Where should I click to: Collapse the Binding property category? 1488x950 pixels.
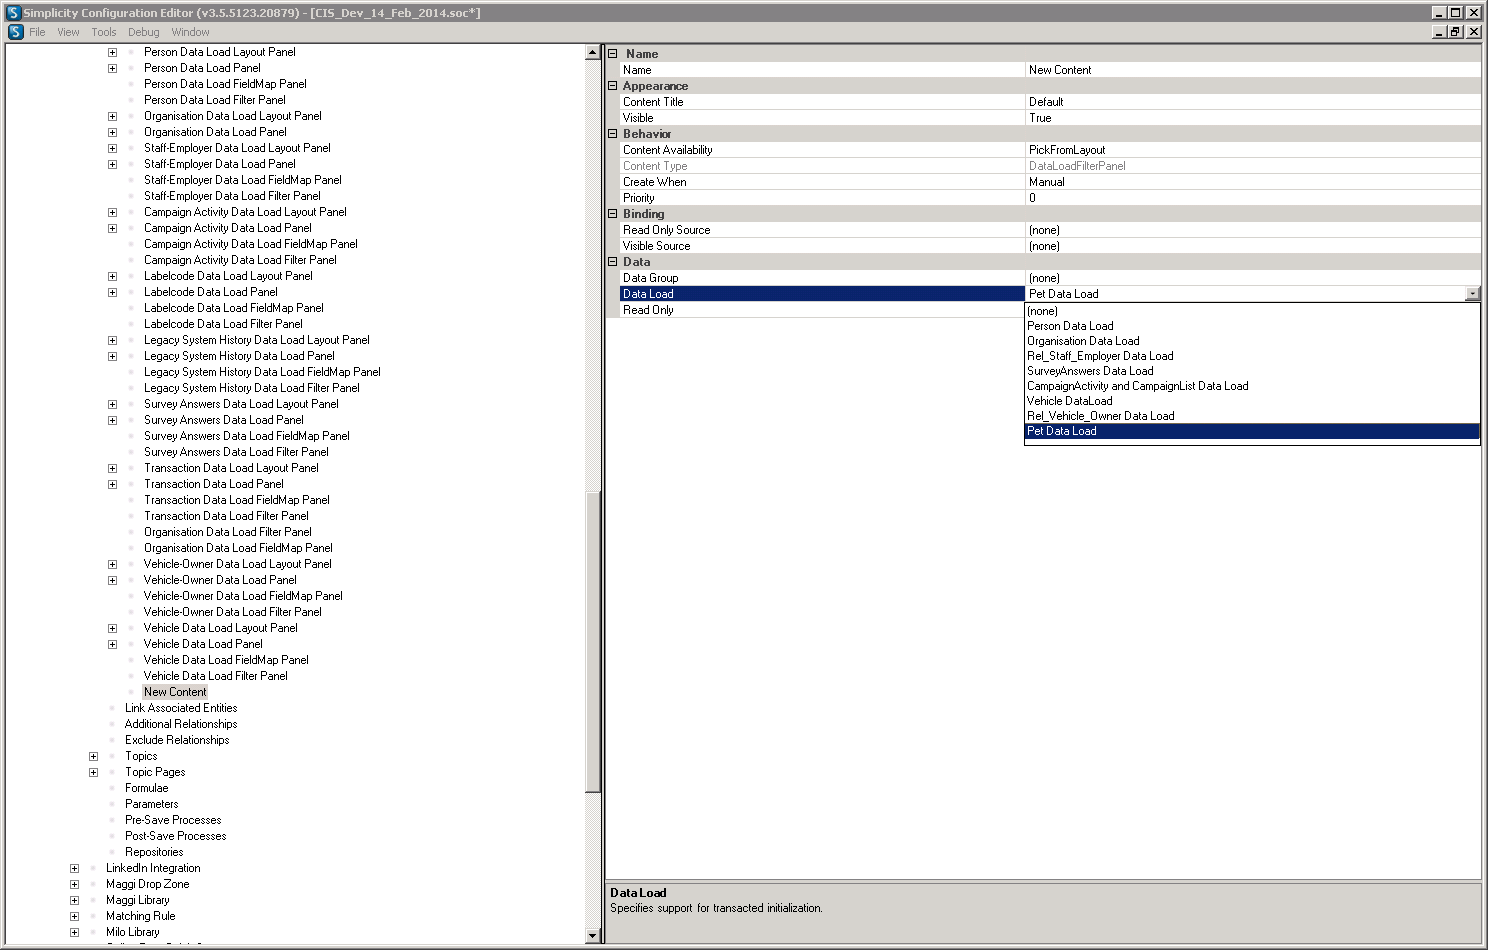pos(613,214)
